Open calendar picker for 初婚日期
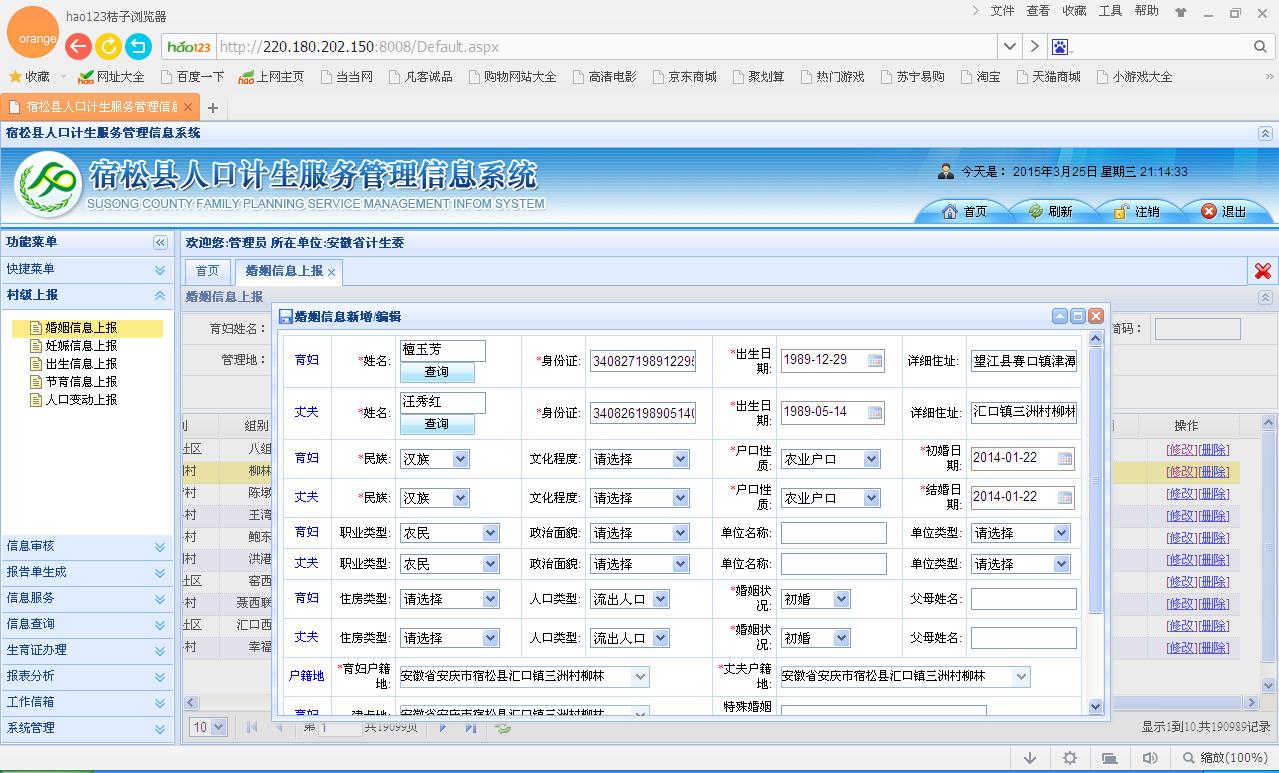Image resolution: width=1279 pixels, height=773 pixels. point(1065,458)
